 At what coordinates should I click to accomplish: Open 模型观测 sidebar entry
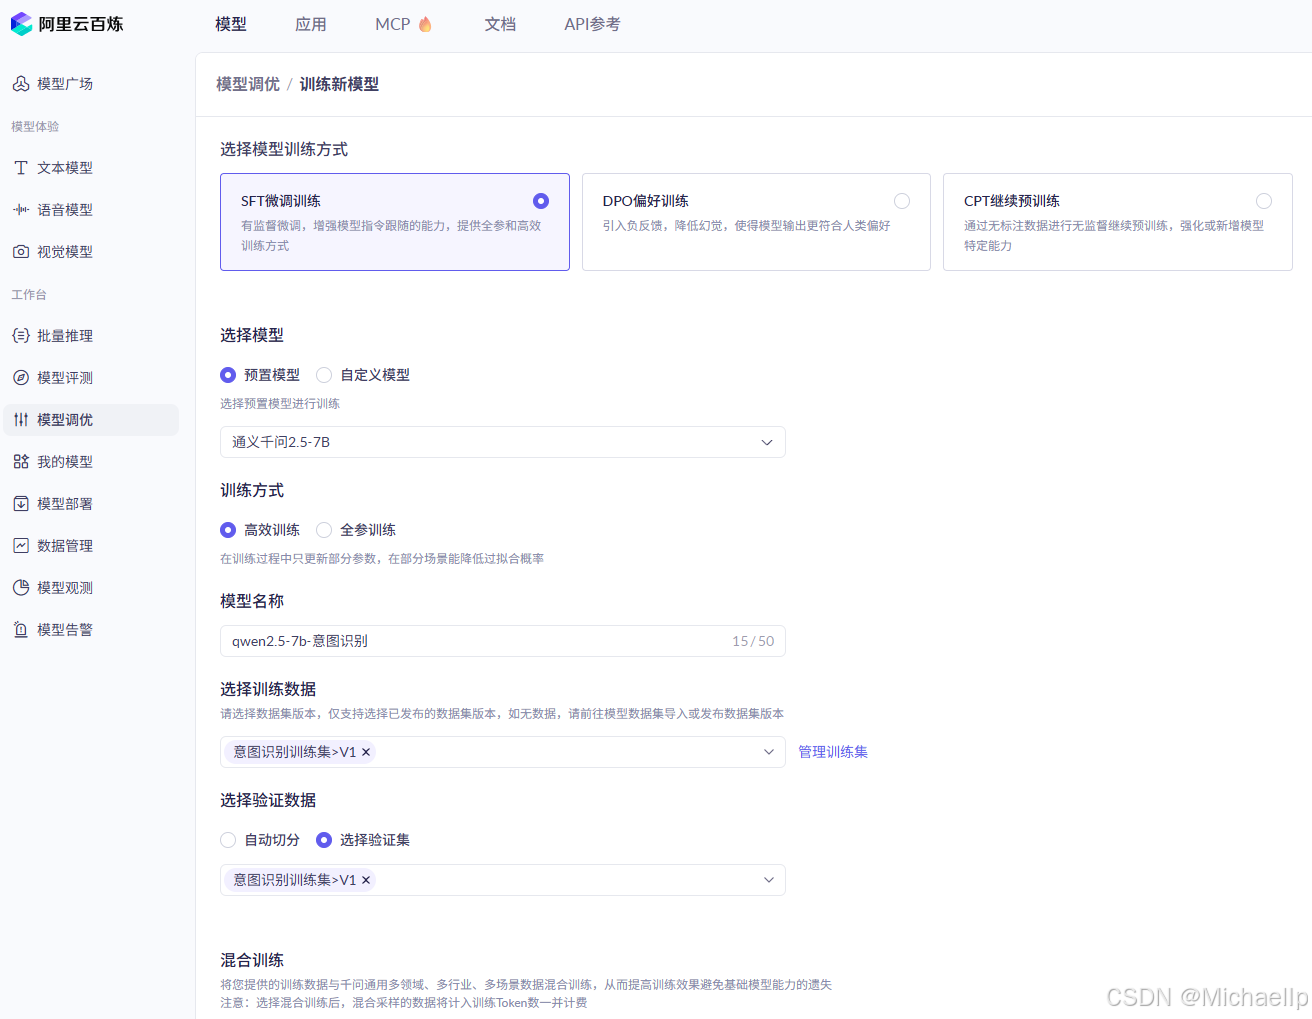[x=91, y=588]
